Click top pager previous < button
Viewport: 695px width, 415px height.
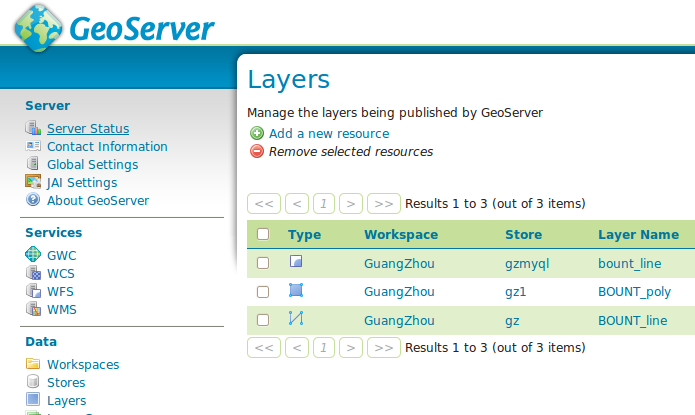(x=297, y=204)
